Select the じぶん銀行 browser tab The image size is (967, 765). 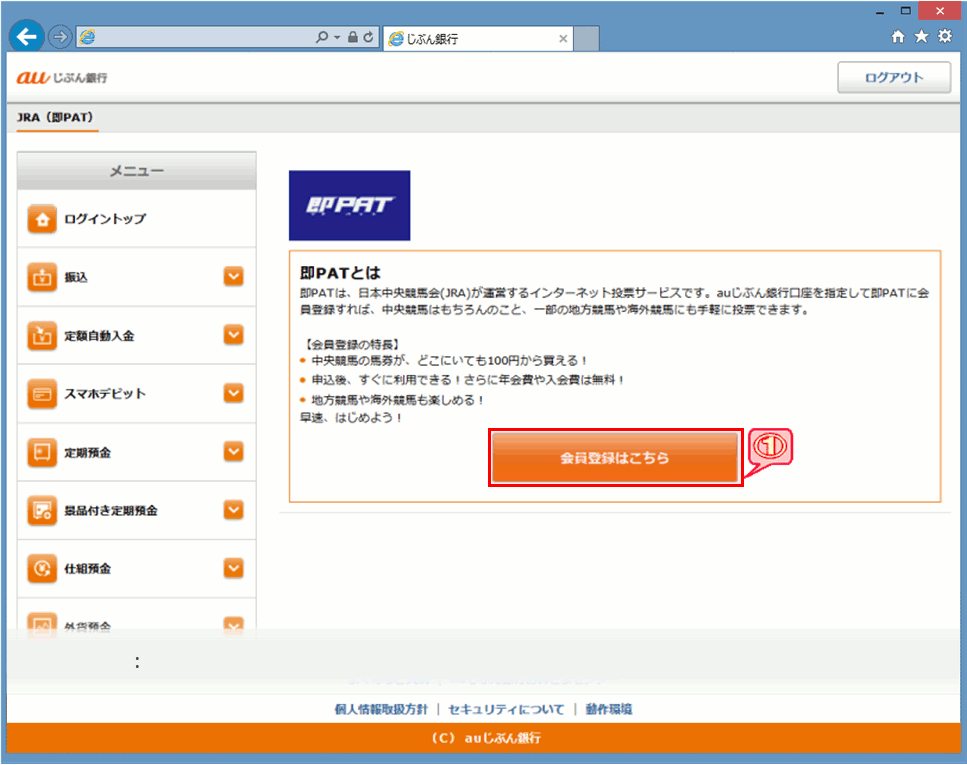pos(478,39)
